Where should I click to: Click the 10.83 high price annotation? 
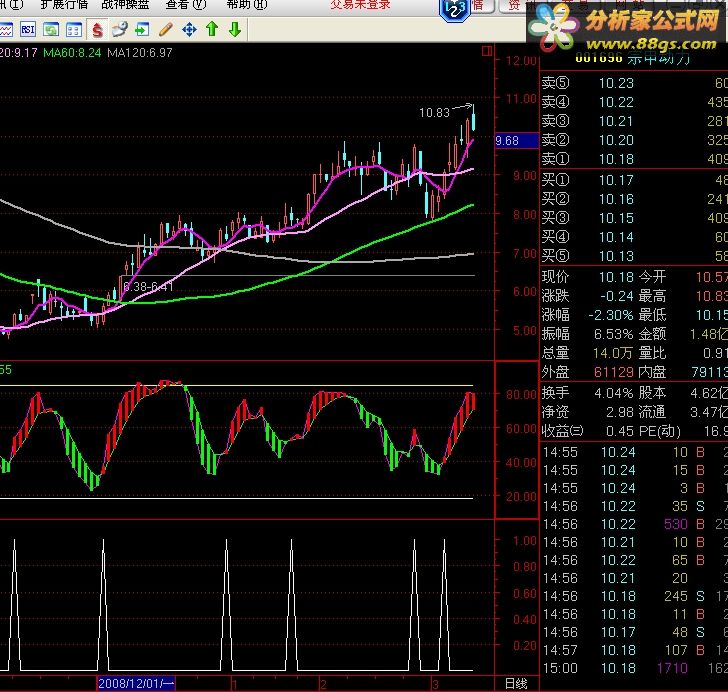pyautogui.click(x=435, y=112)
